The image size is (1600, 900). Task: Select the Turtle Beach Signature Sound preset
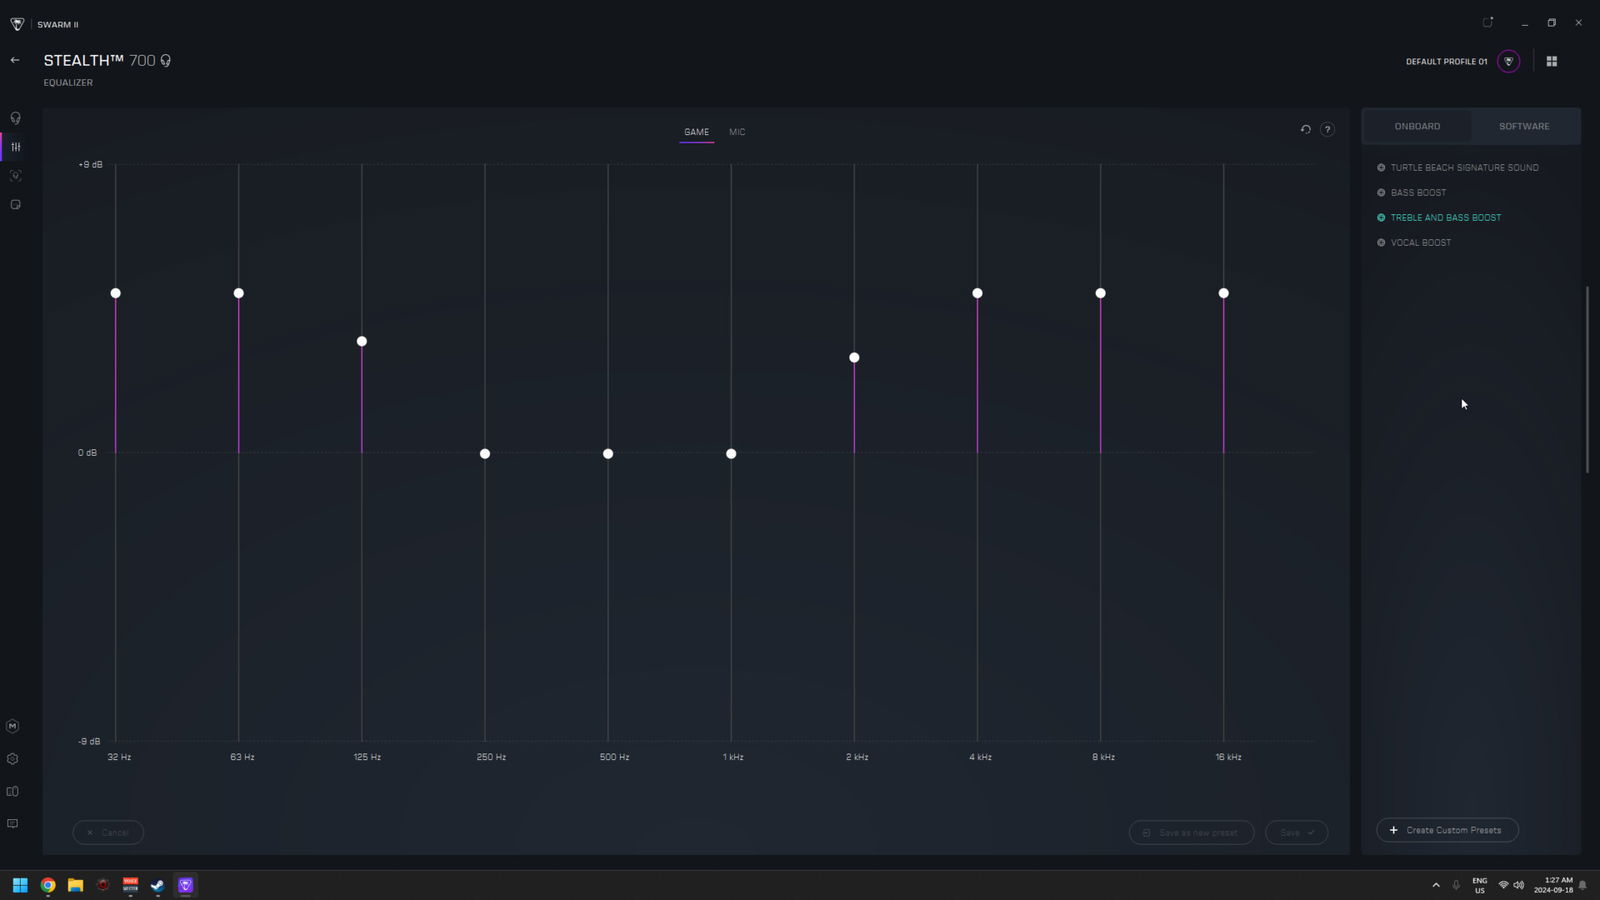[x=1463, y=168]
